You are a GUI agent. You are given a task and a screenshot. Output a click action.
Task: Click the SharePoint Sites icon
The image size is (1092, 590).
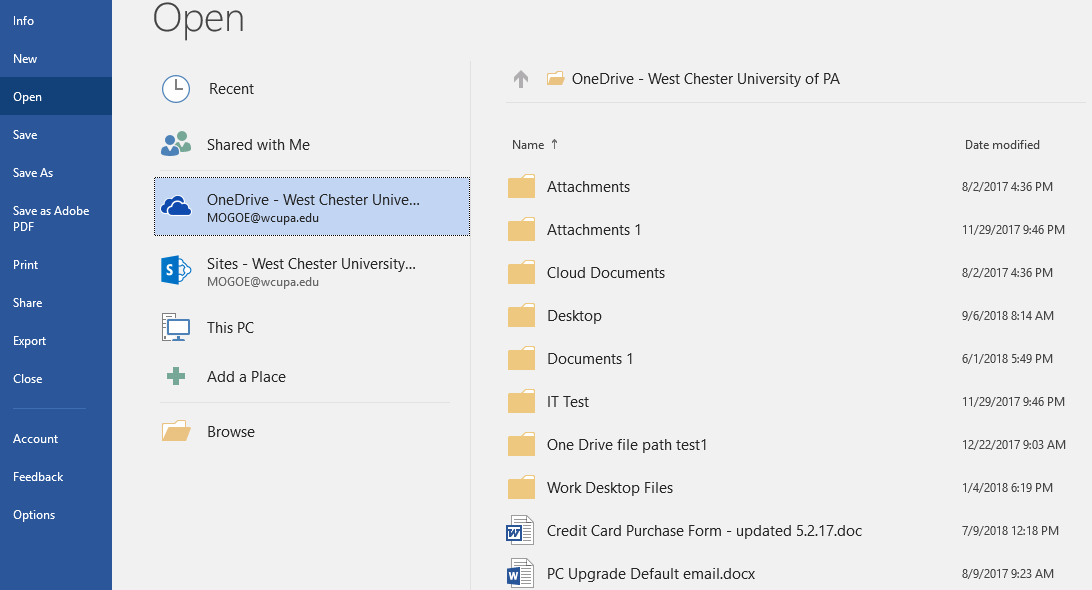[x=176, y=270]
